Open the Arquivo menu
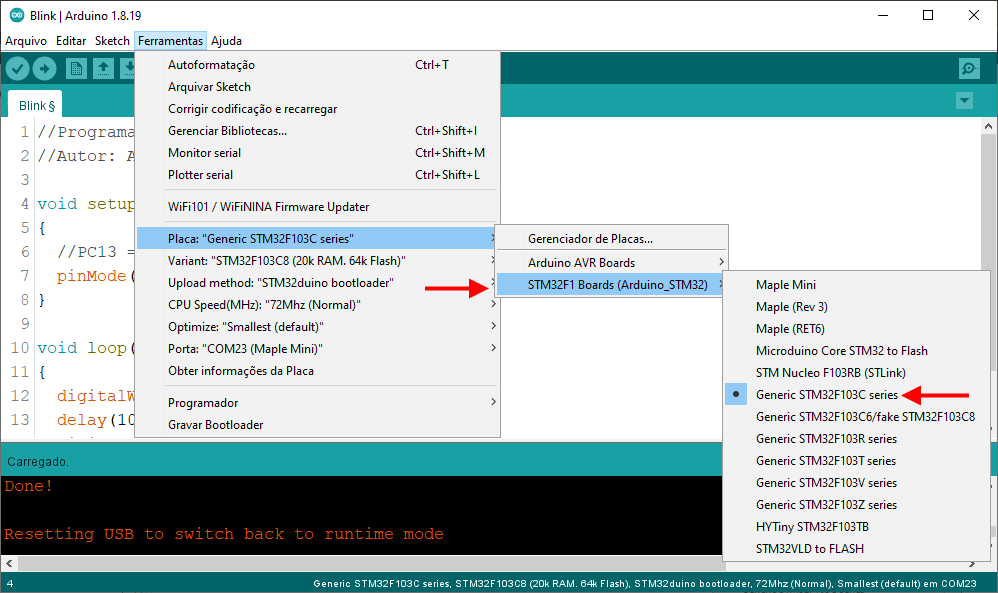The width and height of the screenshot is (998, 593). (26, 41)
